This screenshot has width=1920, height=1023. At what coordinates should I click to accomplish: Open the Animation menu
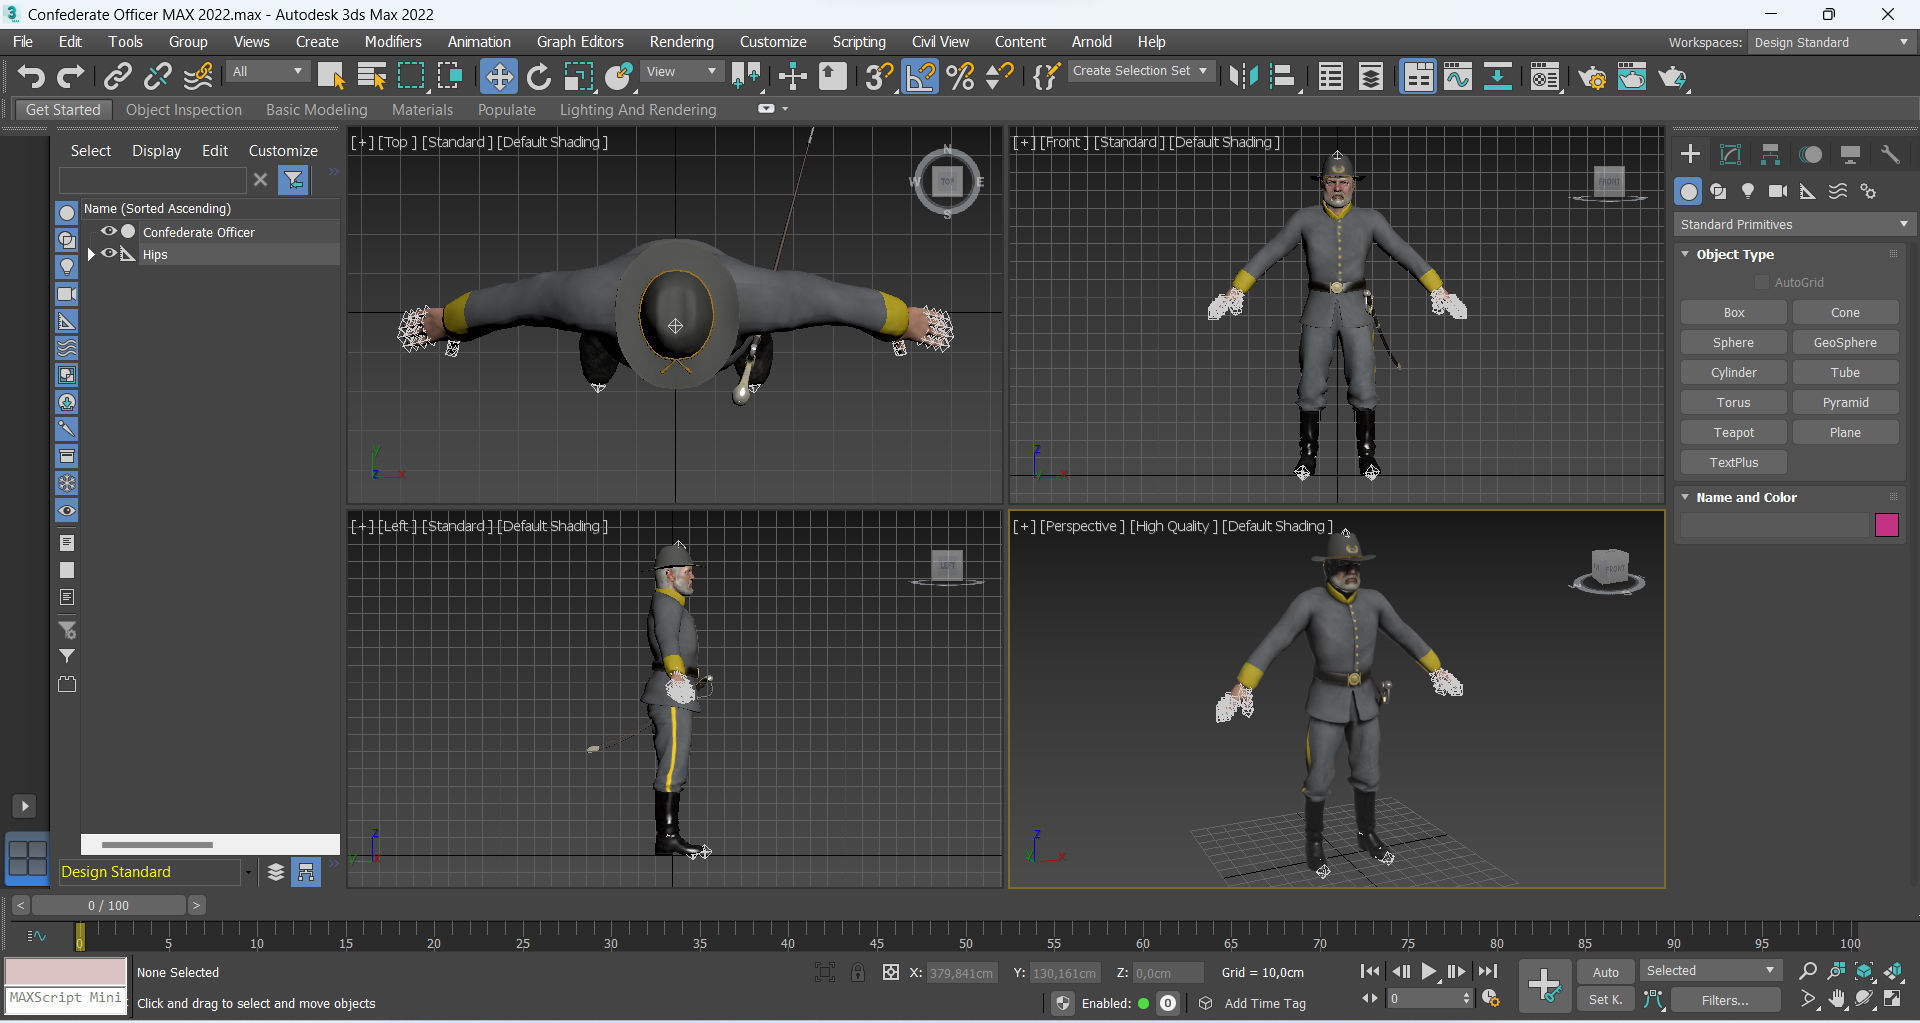pos(479,42)
